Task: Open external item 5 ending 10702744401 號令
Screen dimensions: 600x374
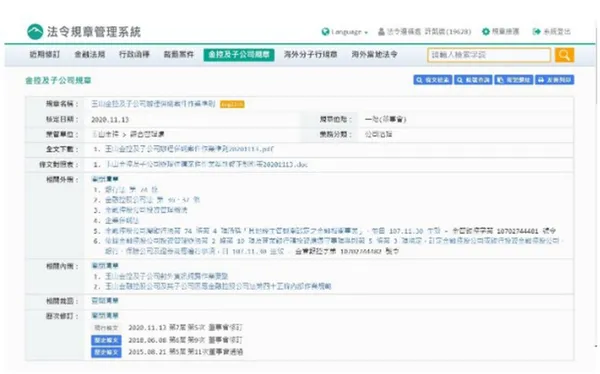Action: click(330, 231)
